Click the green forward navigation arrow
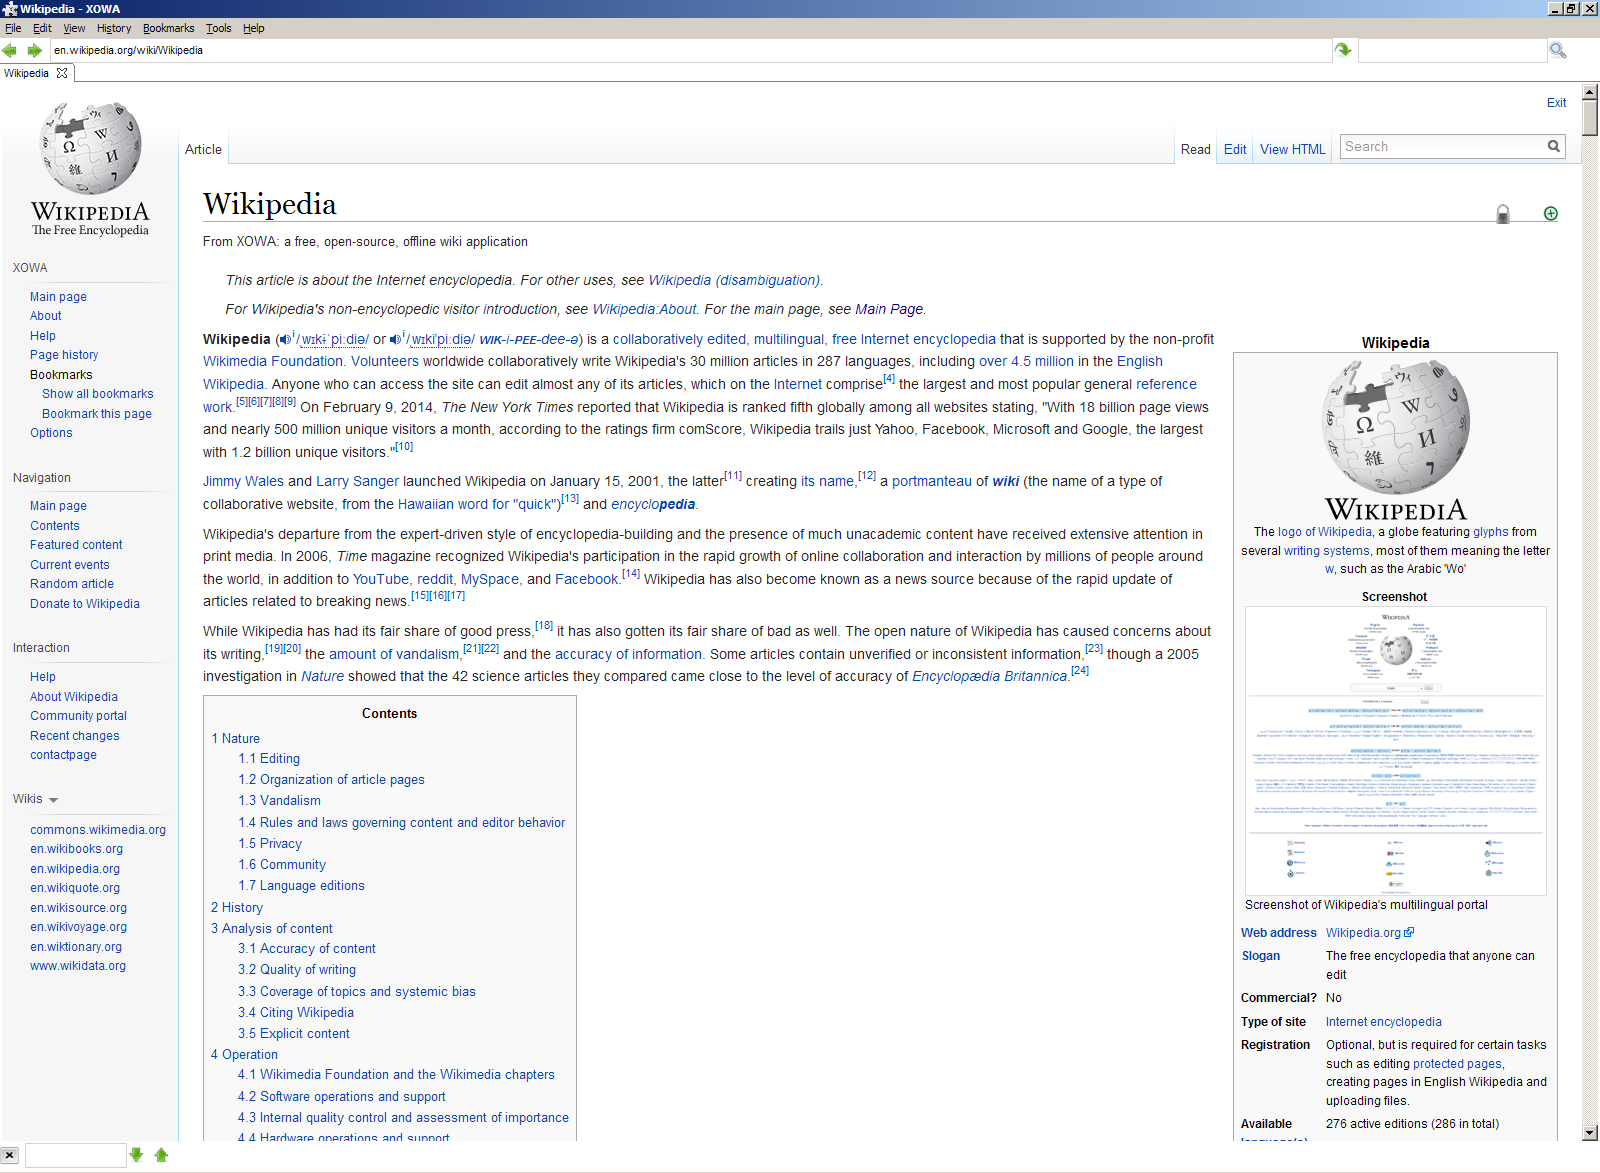The width and height of the screenshot is (1600, 1173). coord(35,50)
